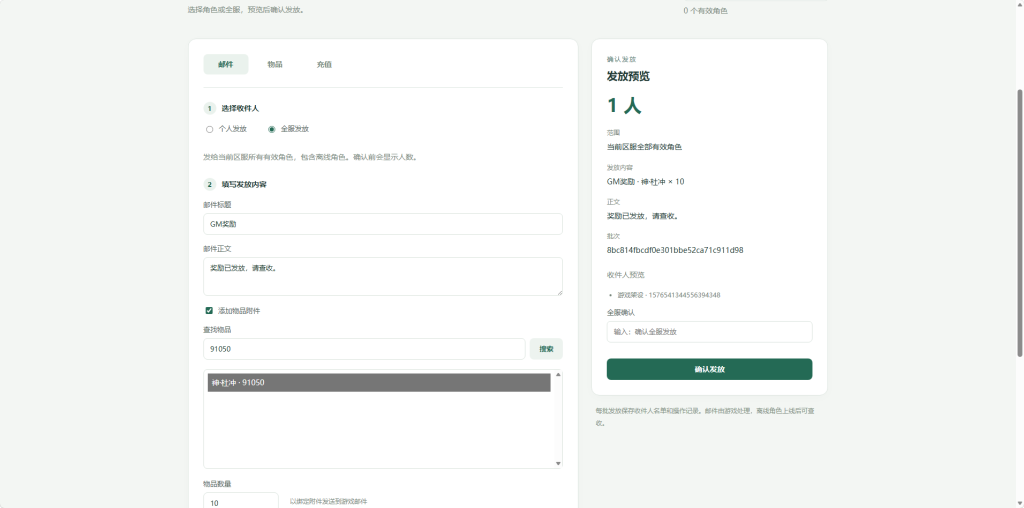
Task: Click the 收件人预览 label
Action: 626,275
